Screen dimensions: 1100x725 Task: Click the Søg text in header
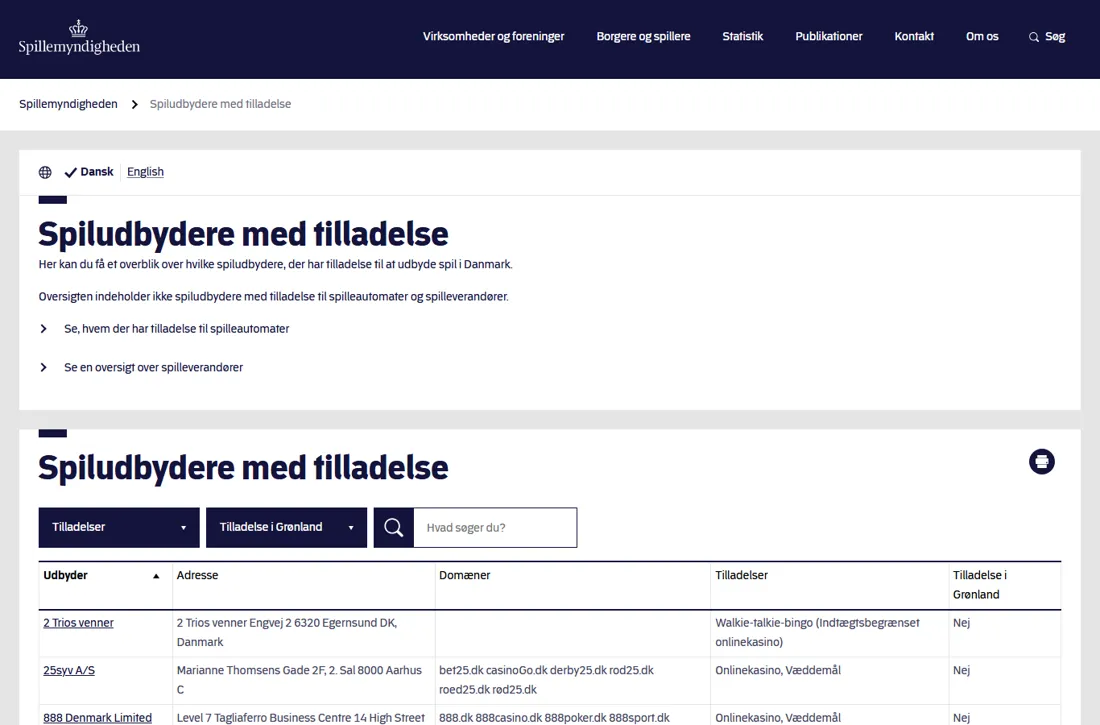coord(1054,36)
